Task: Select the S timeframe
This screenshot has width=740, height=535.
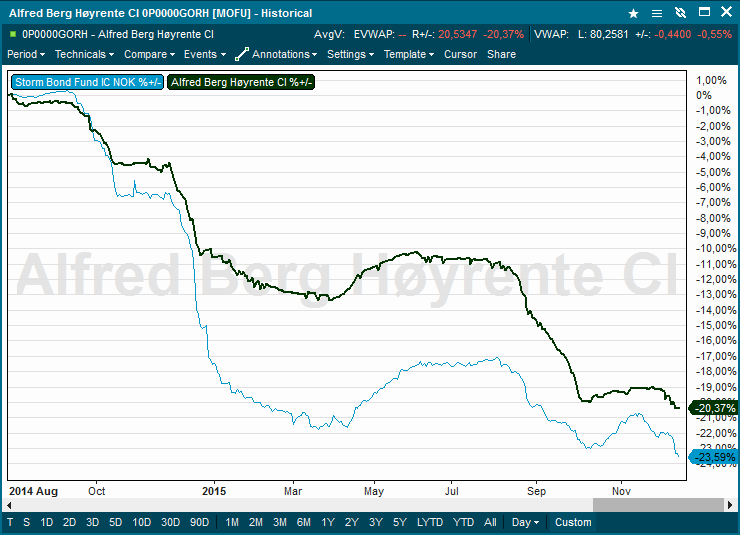Action: 26,522
